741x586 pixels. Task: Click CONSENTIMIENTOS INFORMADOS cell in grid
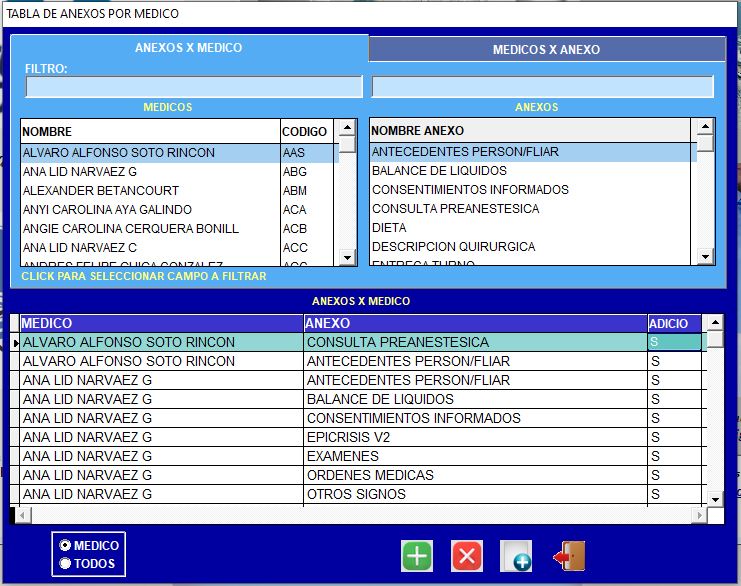point(475,418)
